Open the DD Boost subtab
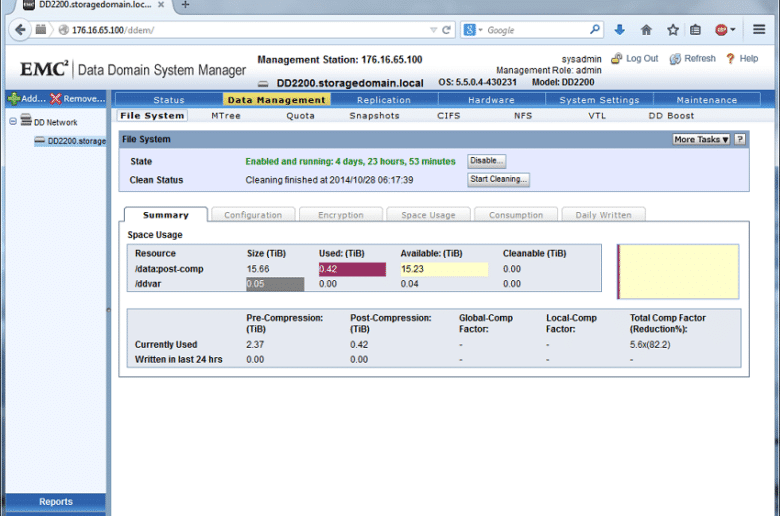The width and height of the screenshot is (780, 516). [x=672, y=115]
